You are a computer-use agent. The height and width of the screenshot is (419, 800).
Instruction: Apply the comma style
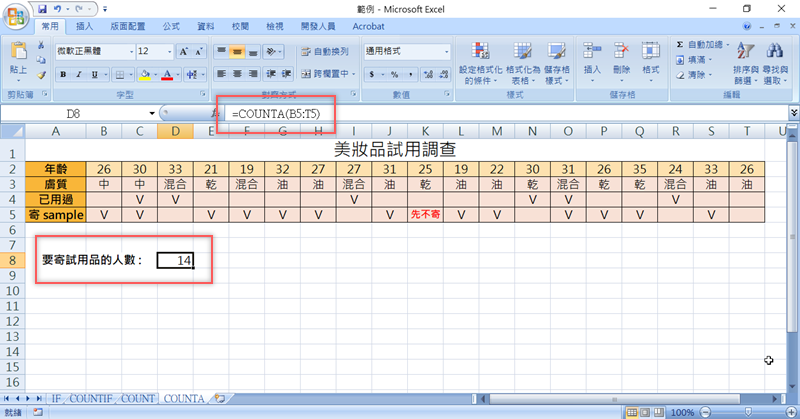point(410,75)
